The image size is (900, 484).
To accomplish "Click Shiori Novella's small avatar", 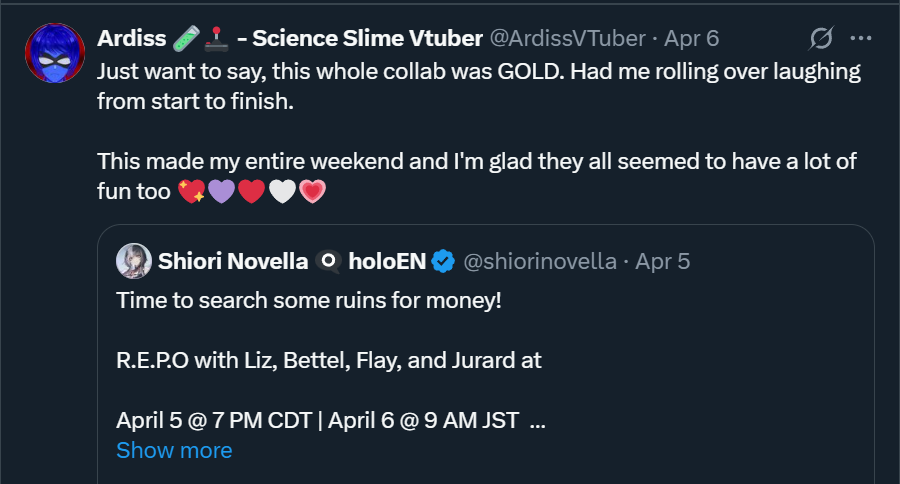I will [134, 261].
